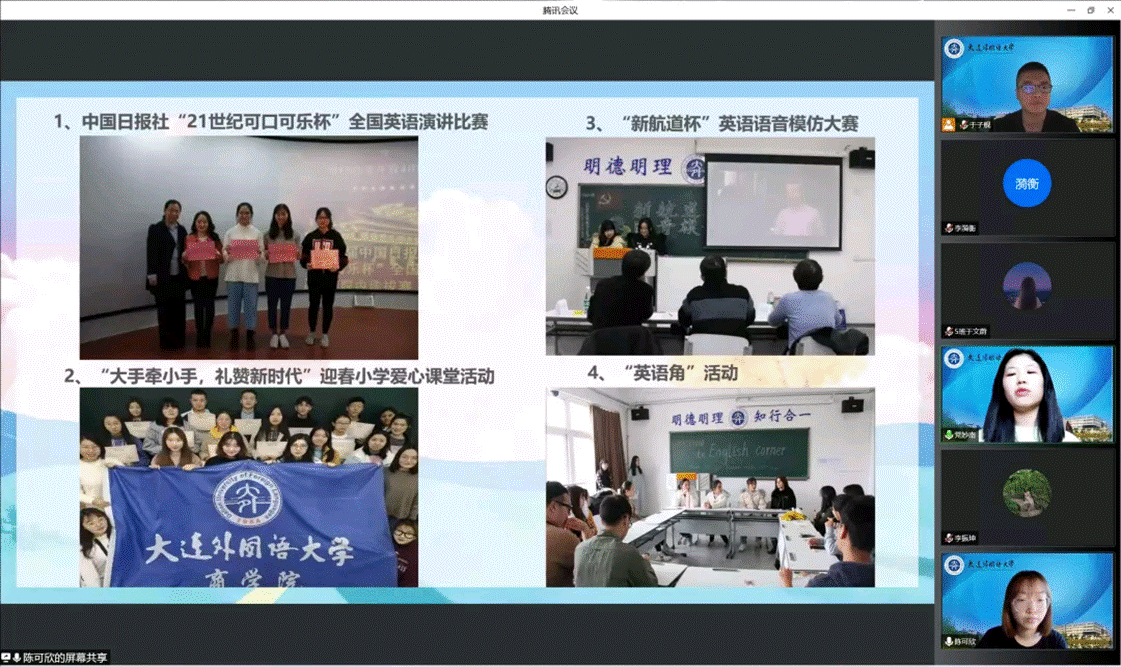Click the 陈可欣的屏幕共享 label text
This screenshot has width=1121, height=667.
point(64,657)
